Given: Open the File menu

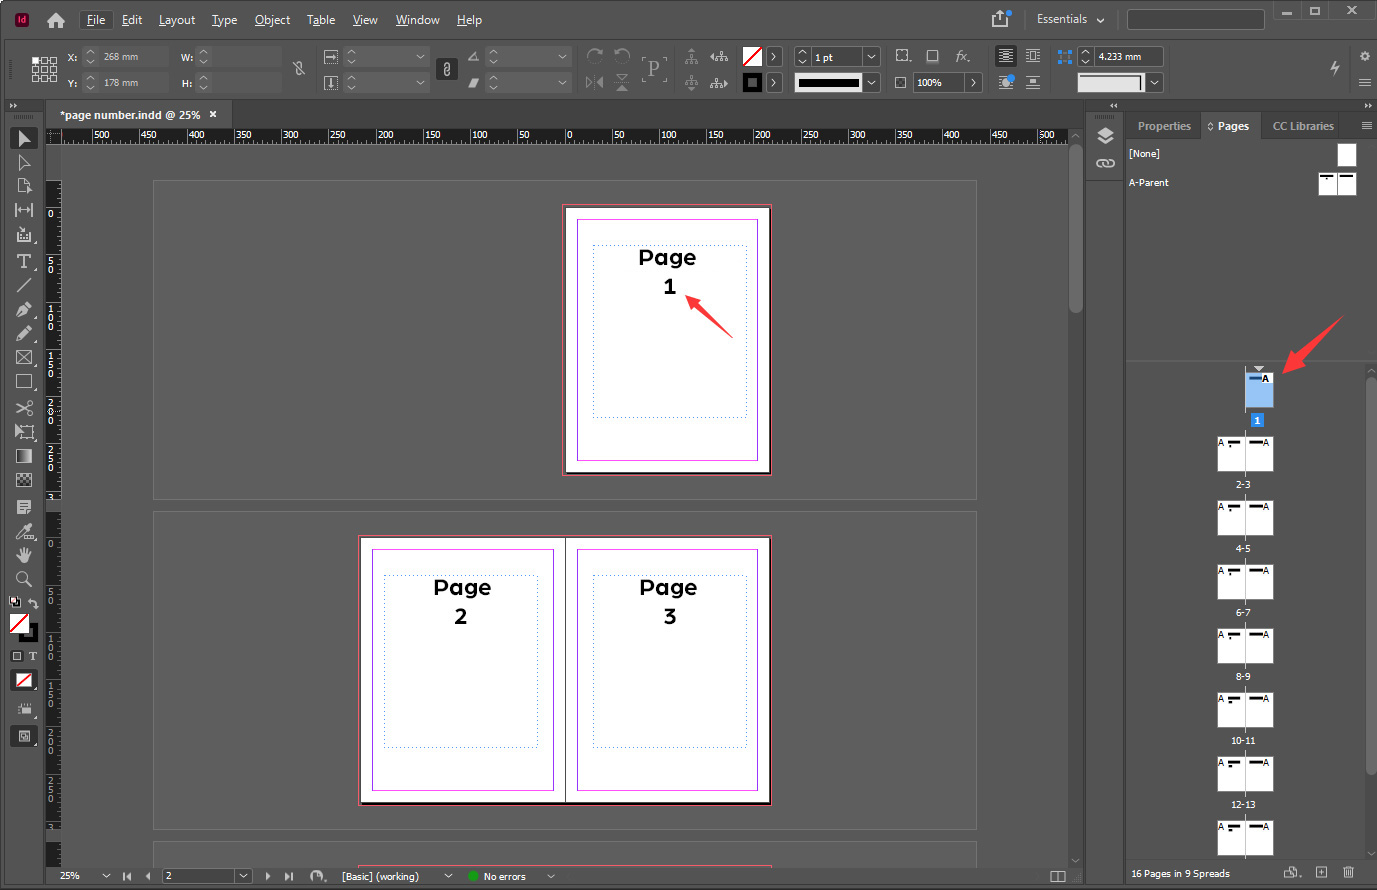Looking at the screenshot, I should [x=96, y=20].
